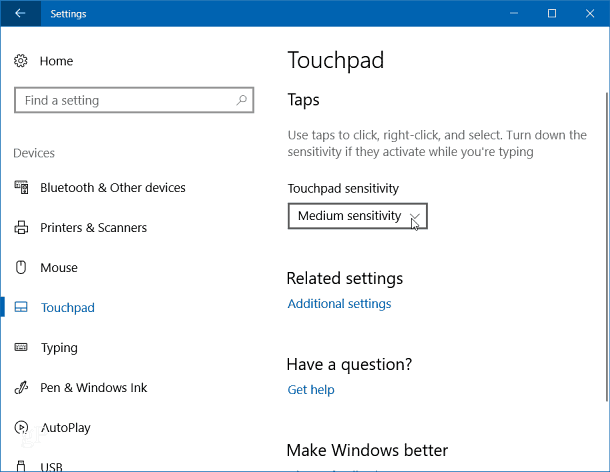Image resolution: width=610 pixels, height=472 pixels.
Task: Select Mouse in the Devices list
Action: coord(59,268)
